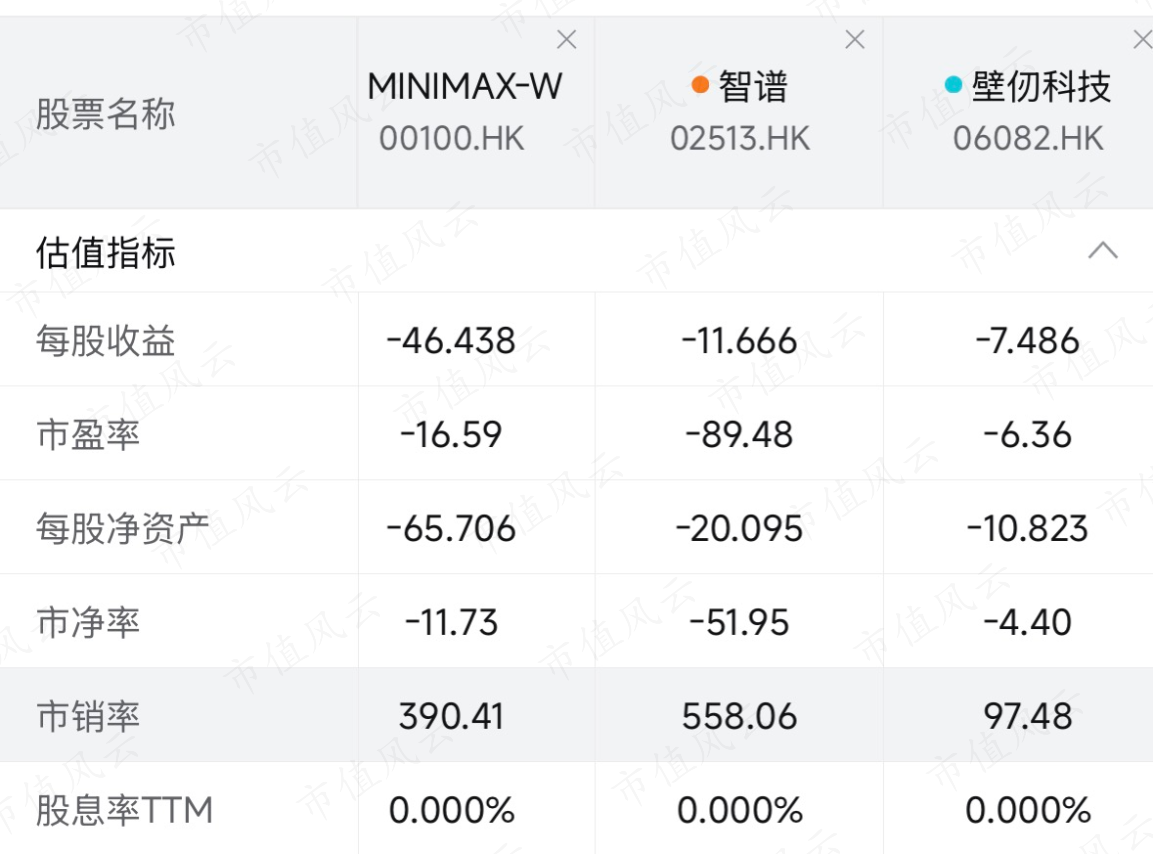Click the 估值指标 section header
This screenshot has width=1153, height=854.
tap(106, 253)
